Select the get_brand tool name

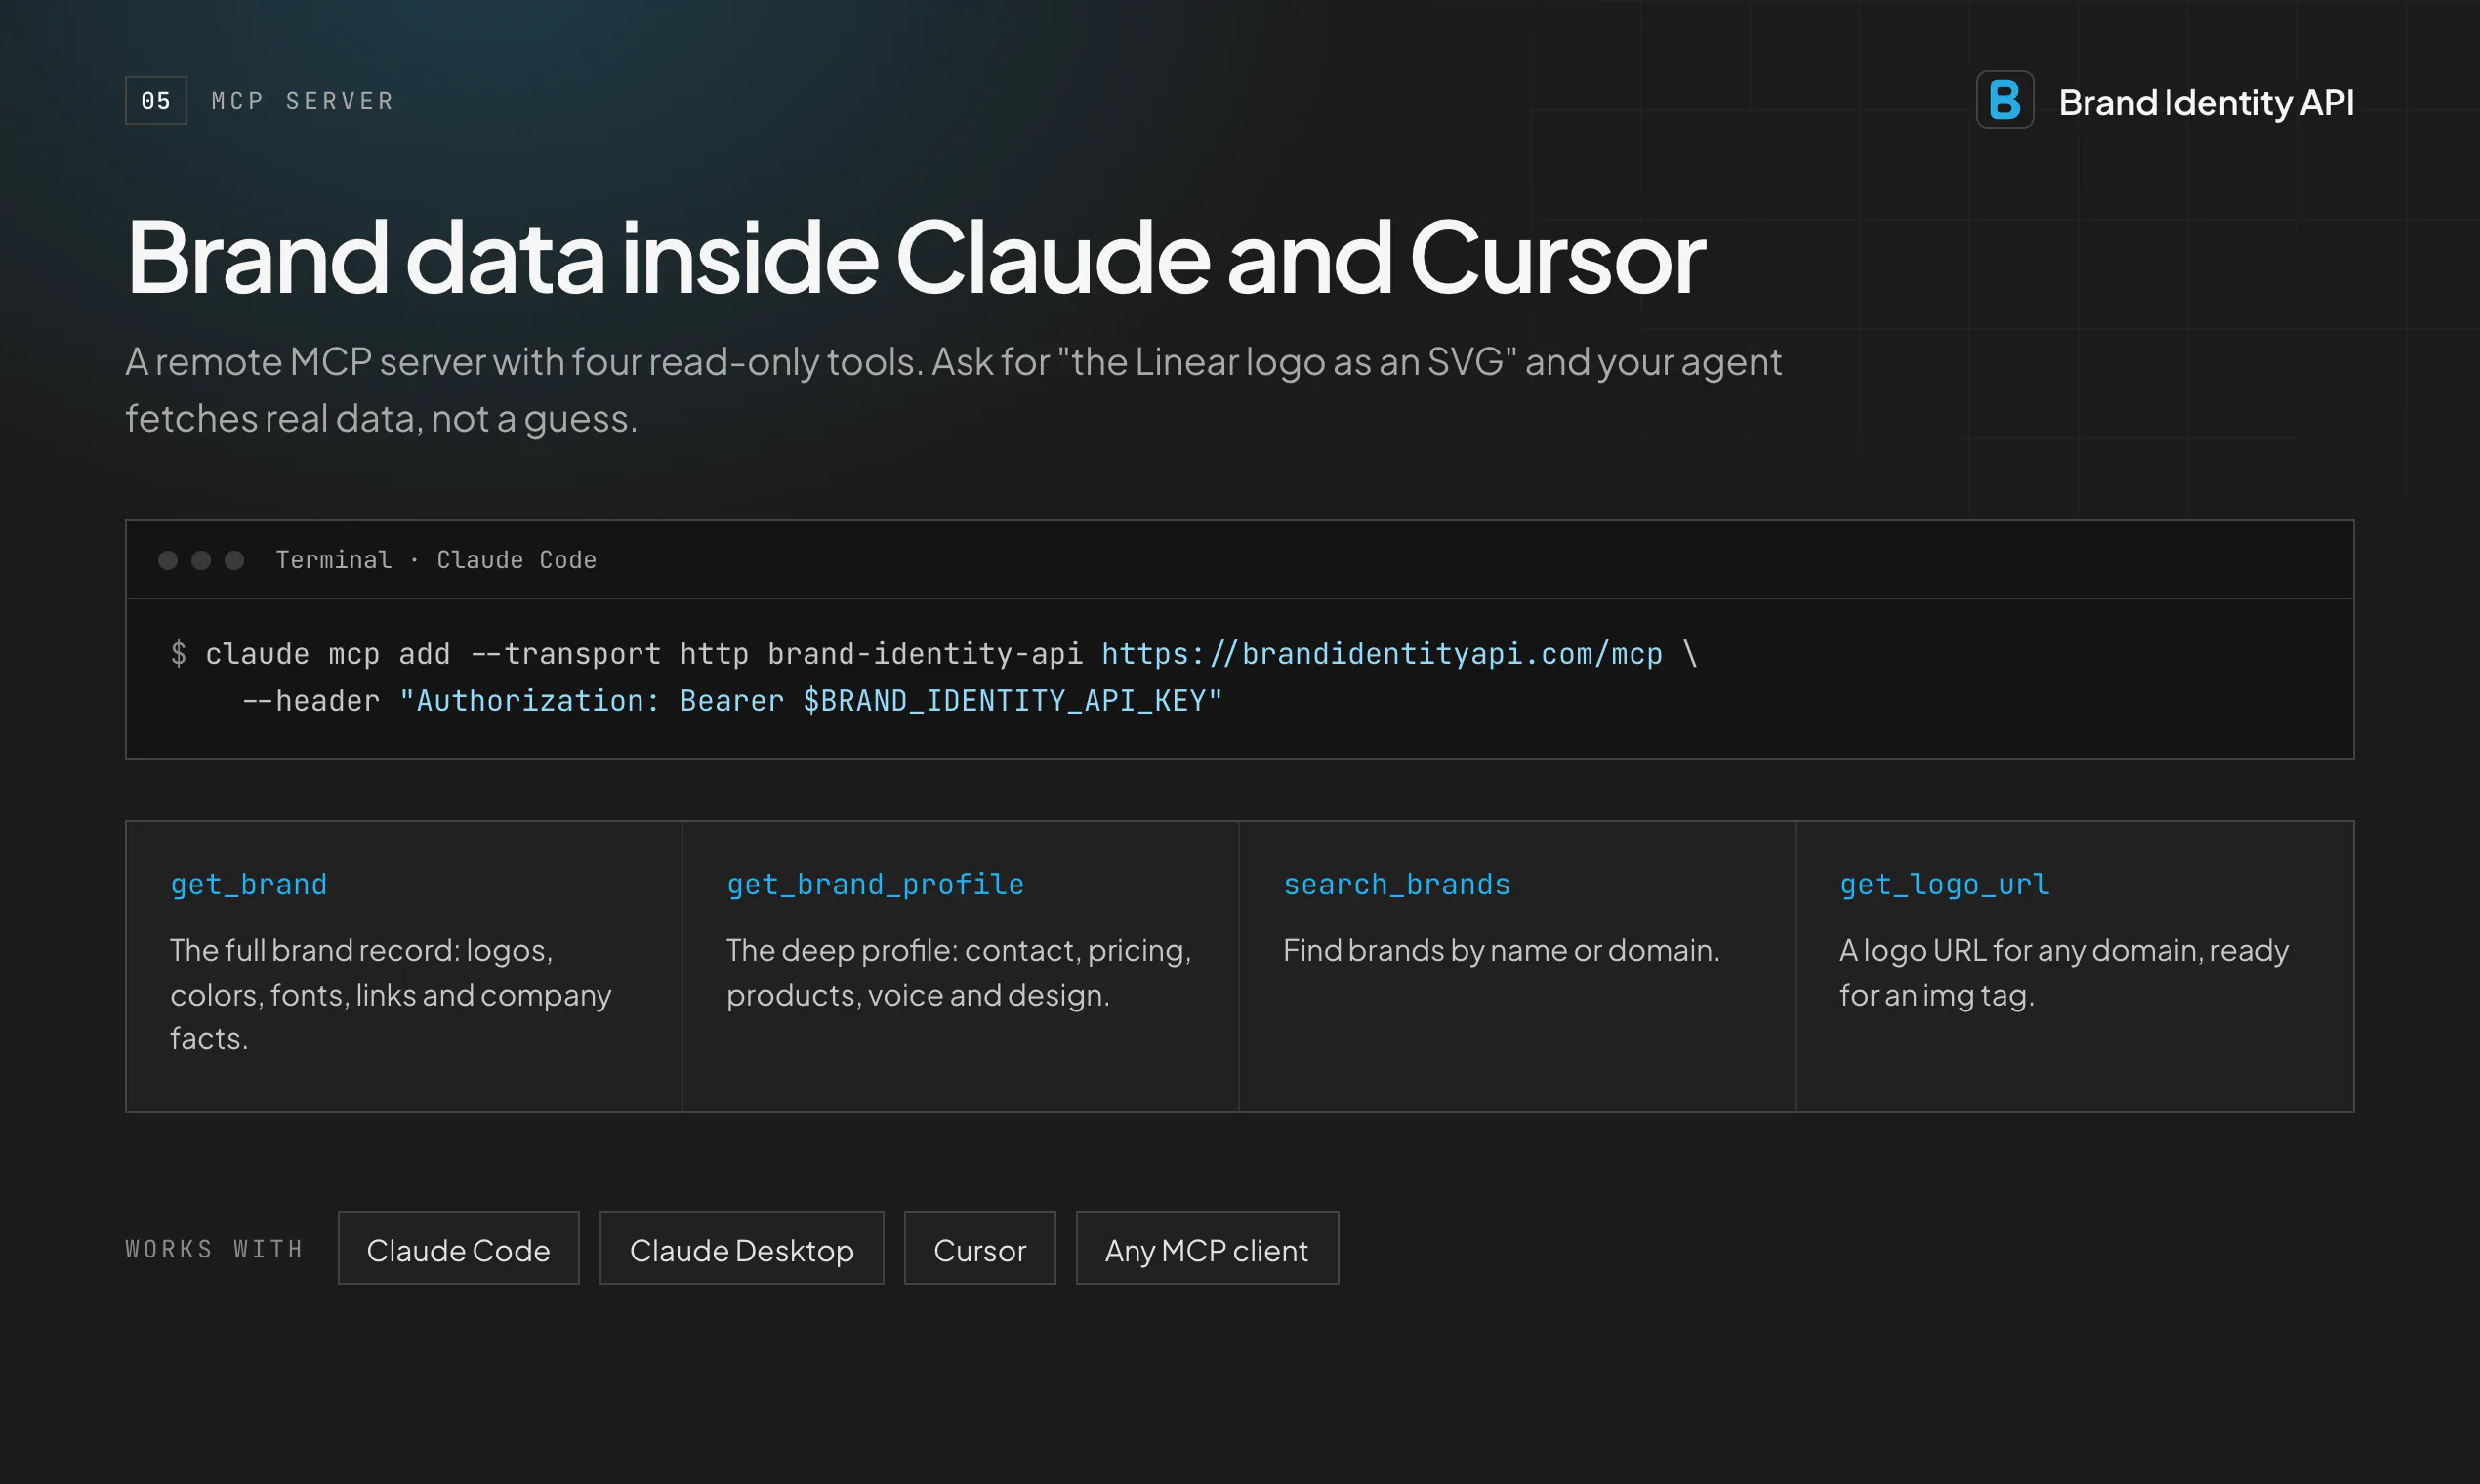click(x=249, y=885)
